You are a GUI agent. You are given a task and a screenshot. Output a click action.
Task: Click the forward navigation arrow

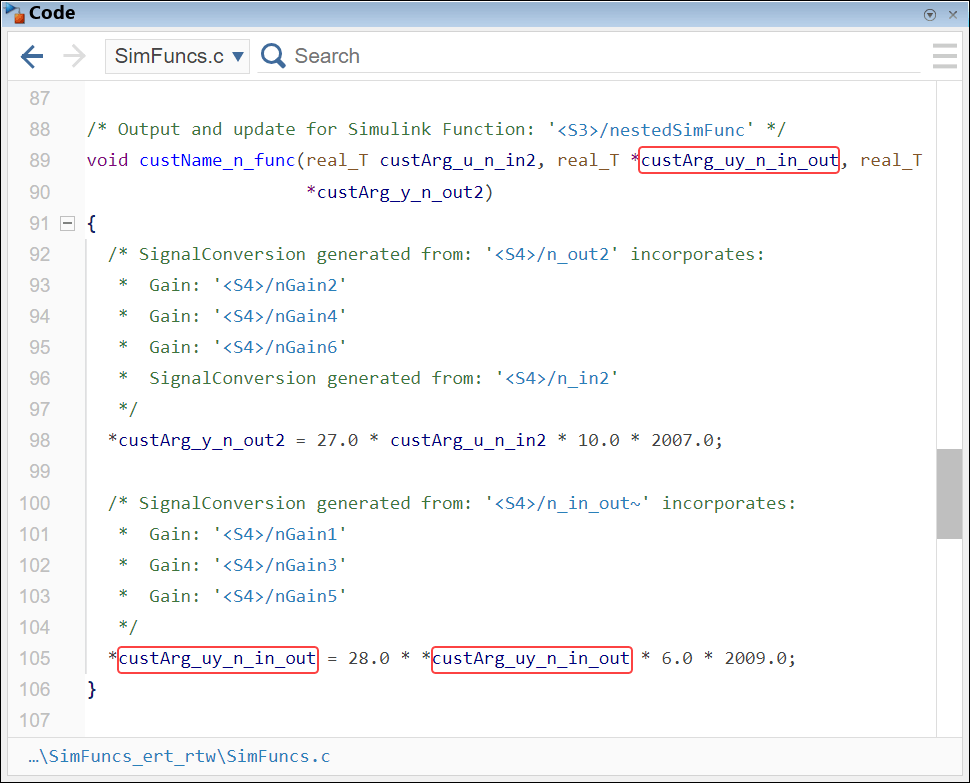point(72,56)
